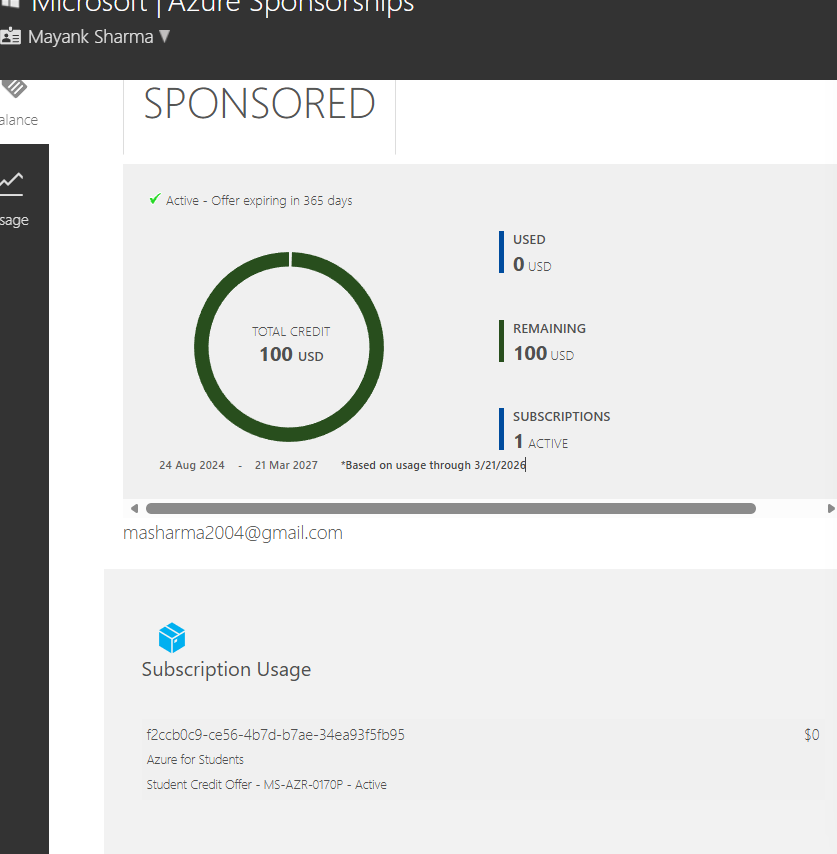This screenshot has width=837, height=854.
Task: Click the SUBSCRIPTIONS 1 ACTIVE value
Action: coord(541,442)
